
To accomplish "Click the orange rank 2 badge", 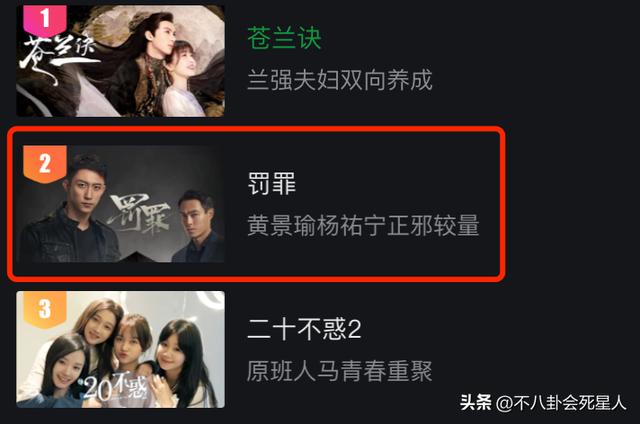I will pyautogui.click(x=45, y=163).
